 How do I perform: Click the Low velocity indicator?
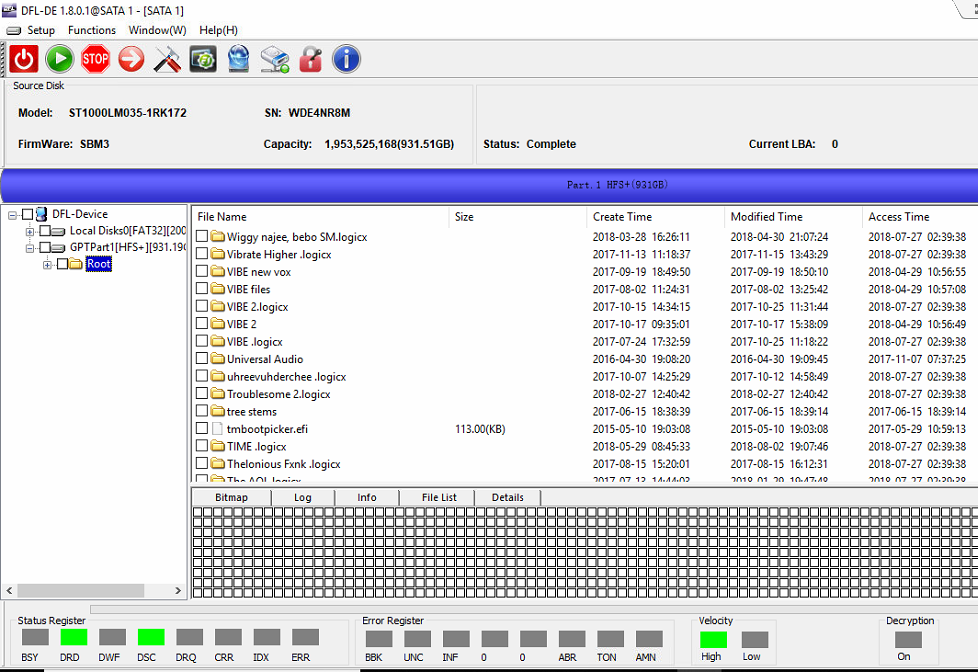(x=754, y=640)
